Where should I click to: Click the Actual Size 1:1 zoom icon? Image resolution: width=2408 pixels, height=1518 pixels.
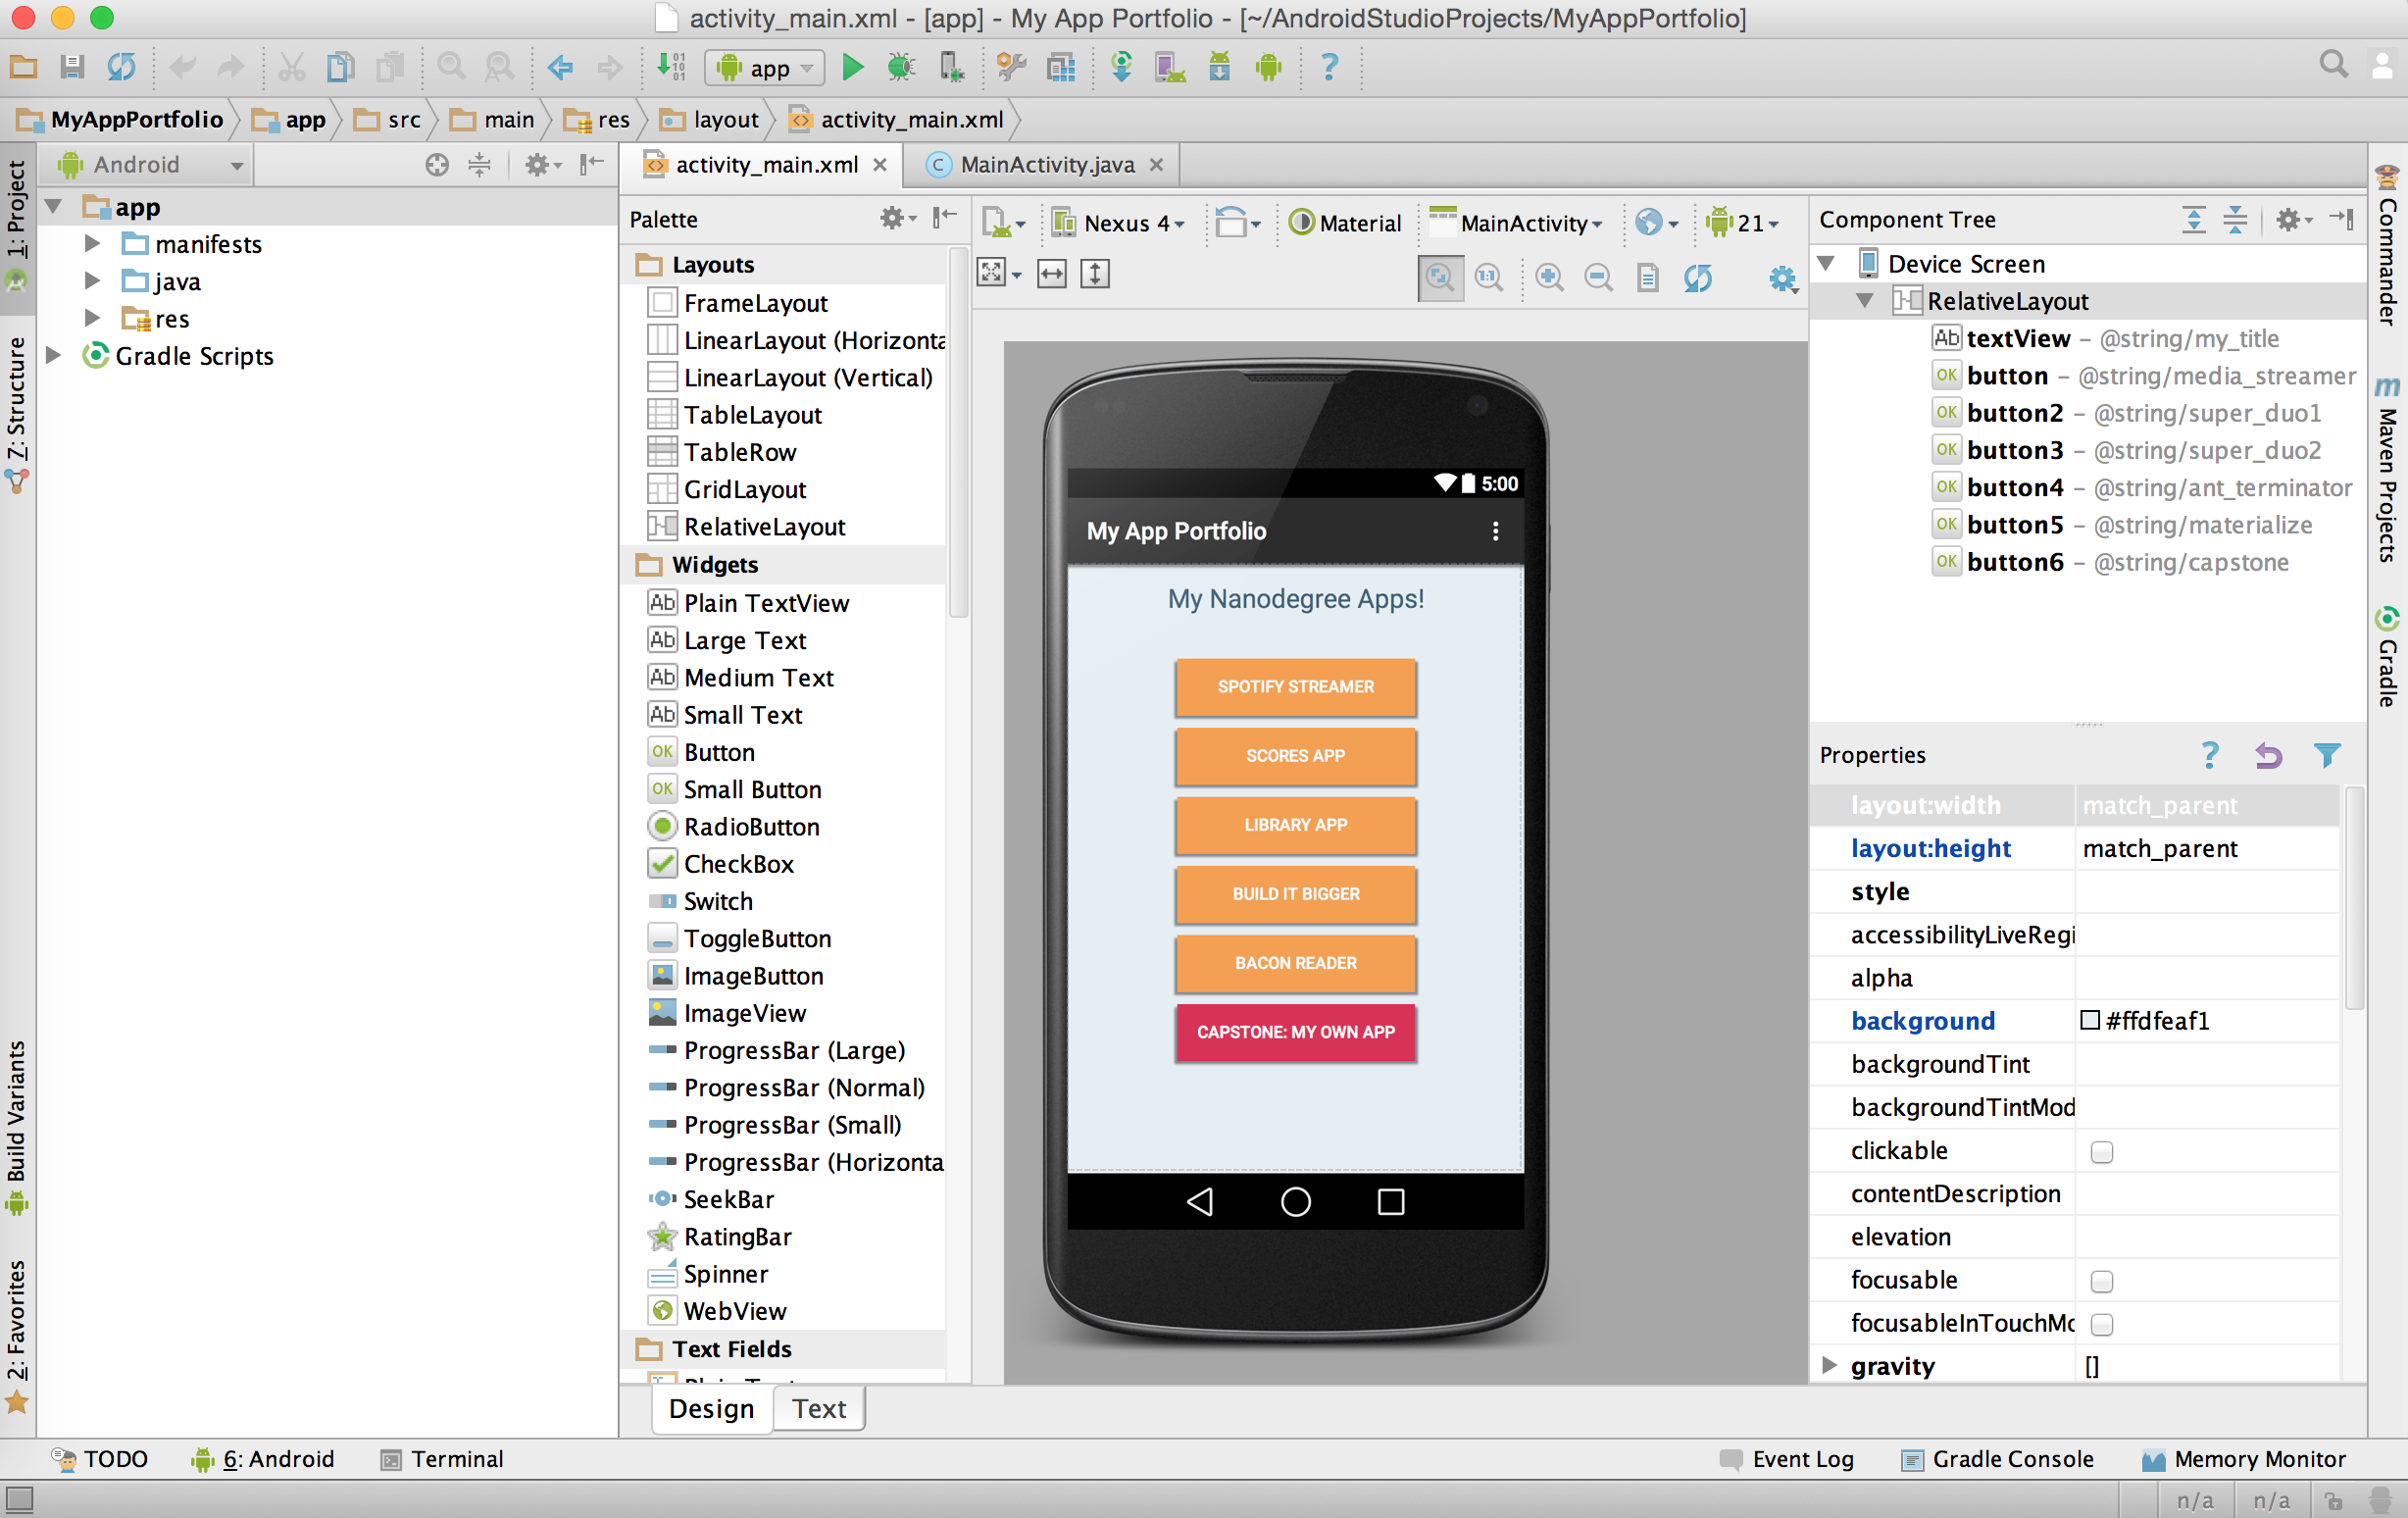(1489, 276)
